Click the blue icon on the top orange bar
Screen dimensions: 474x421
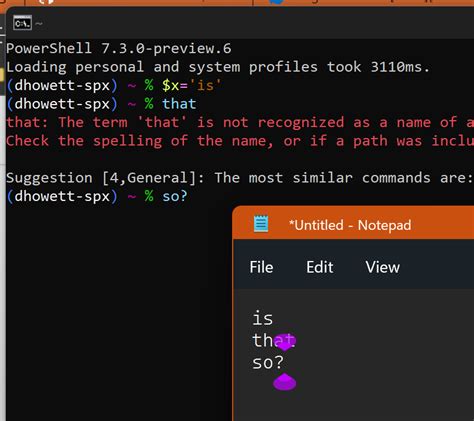276,2
